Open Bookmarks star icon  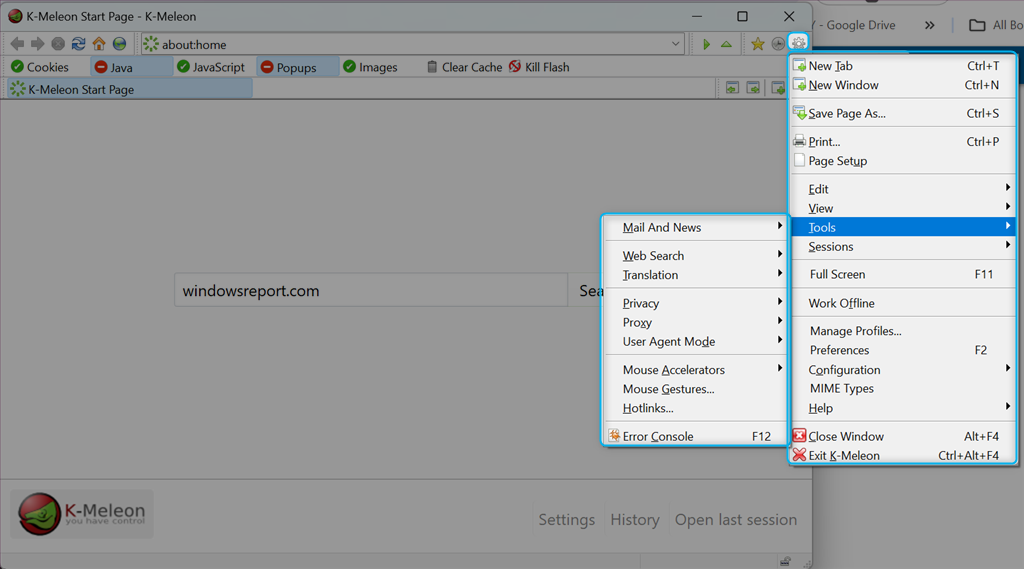758,44
